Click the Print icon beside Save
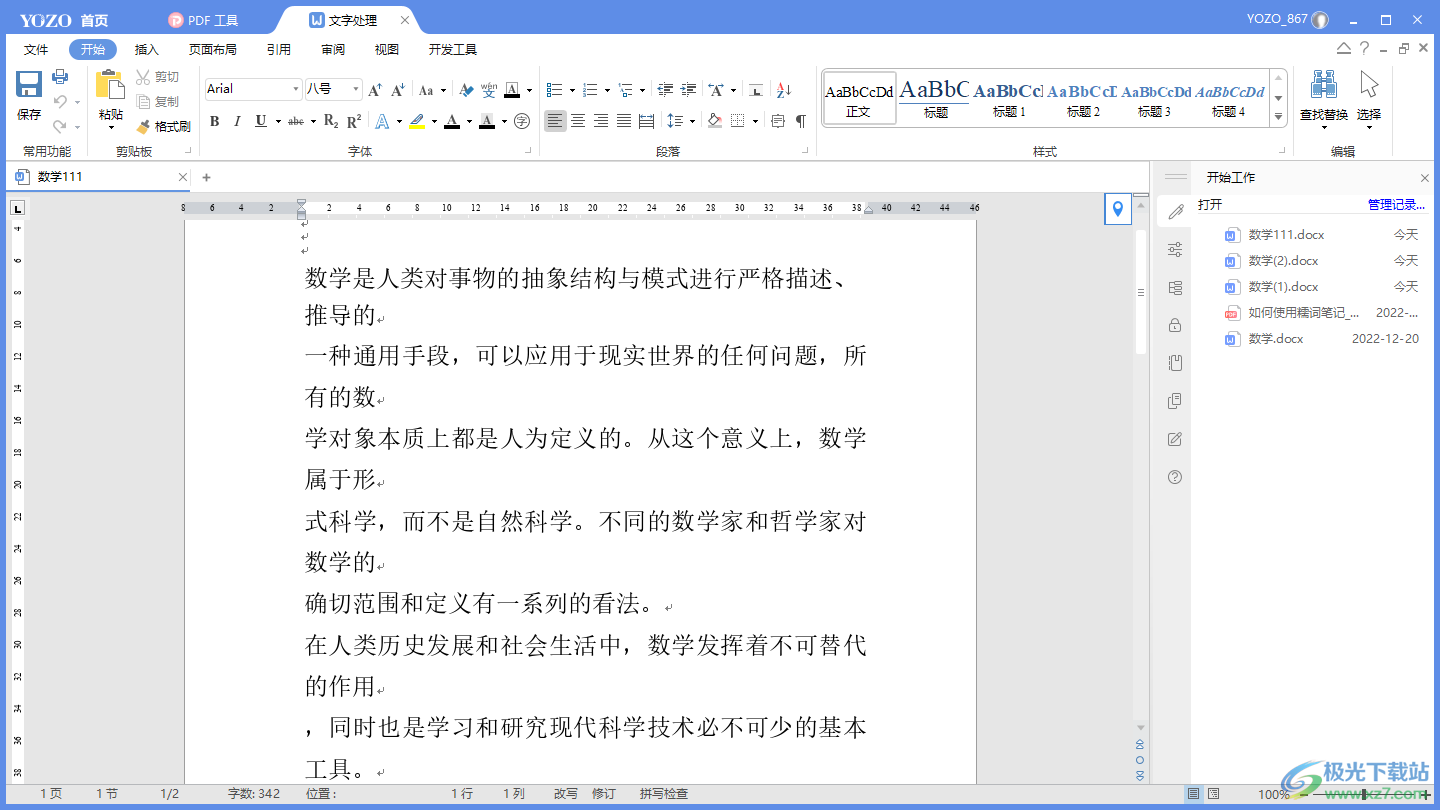The height and width of the screenshot is (810, 1440). click(60, 77)
